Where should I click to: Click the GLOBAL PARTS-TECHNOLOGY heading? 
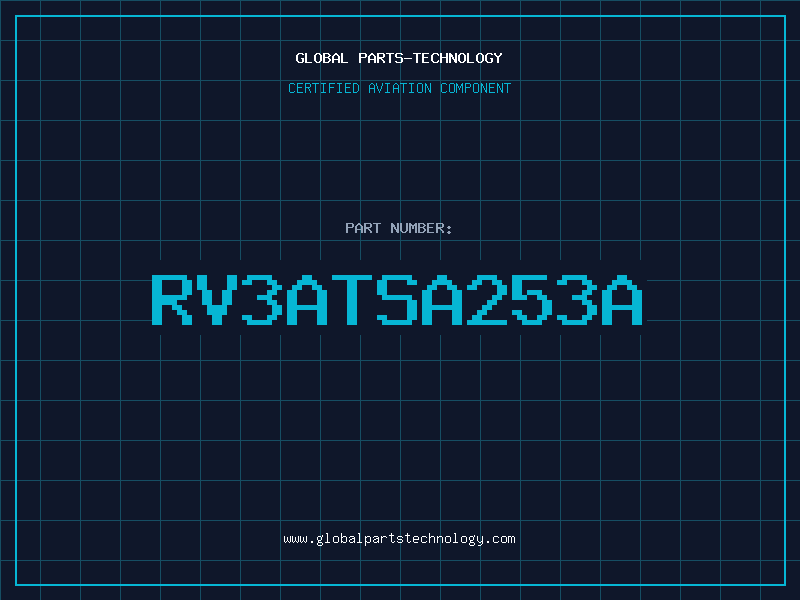(399, 58)
